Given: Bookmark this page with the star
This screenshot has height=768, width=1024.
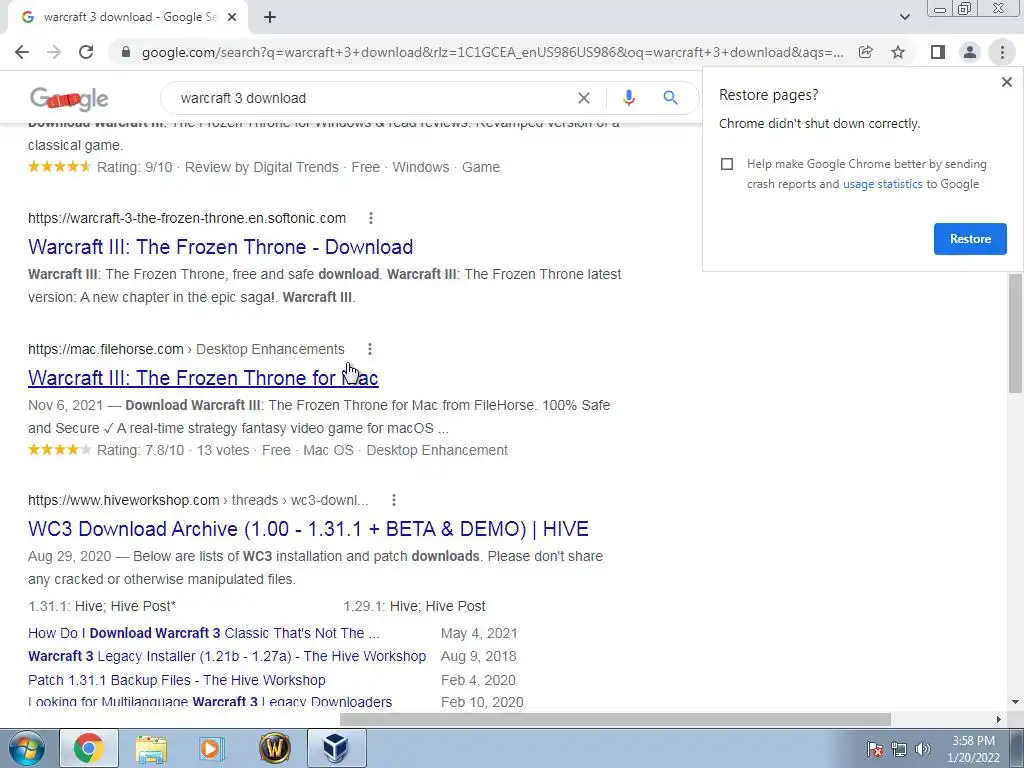Looking at the screenshot, I should 898,52.
